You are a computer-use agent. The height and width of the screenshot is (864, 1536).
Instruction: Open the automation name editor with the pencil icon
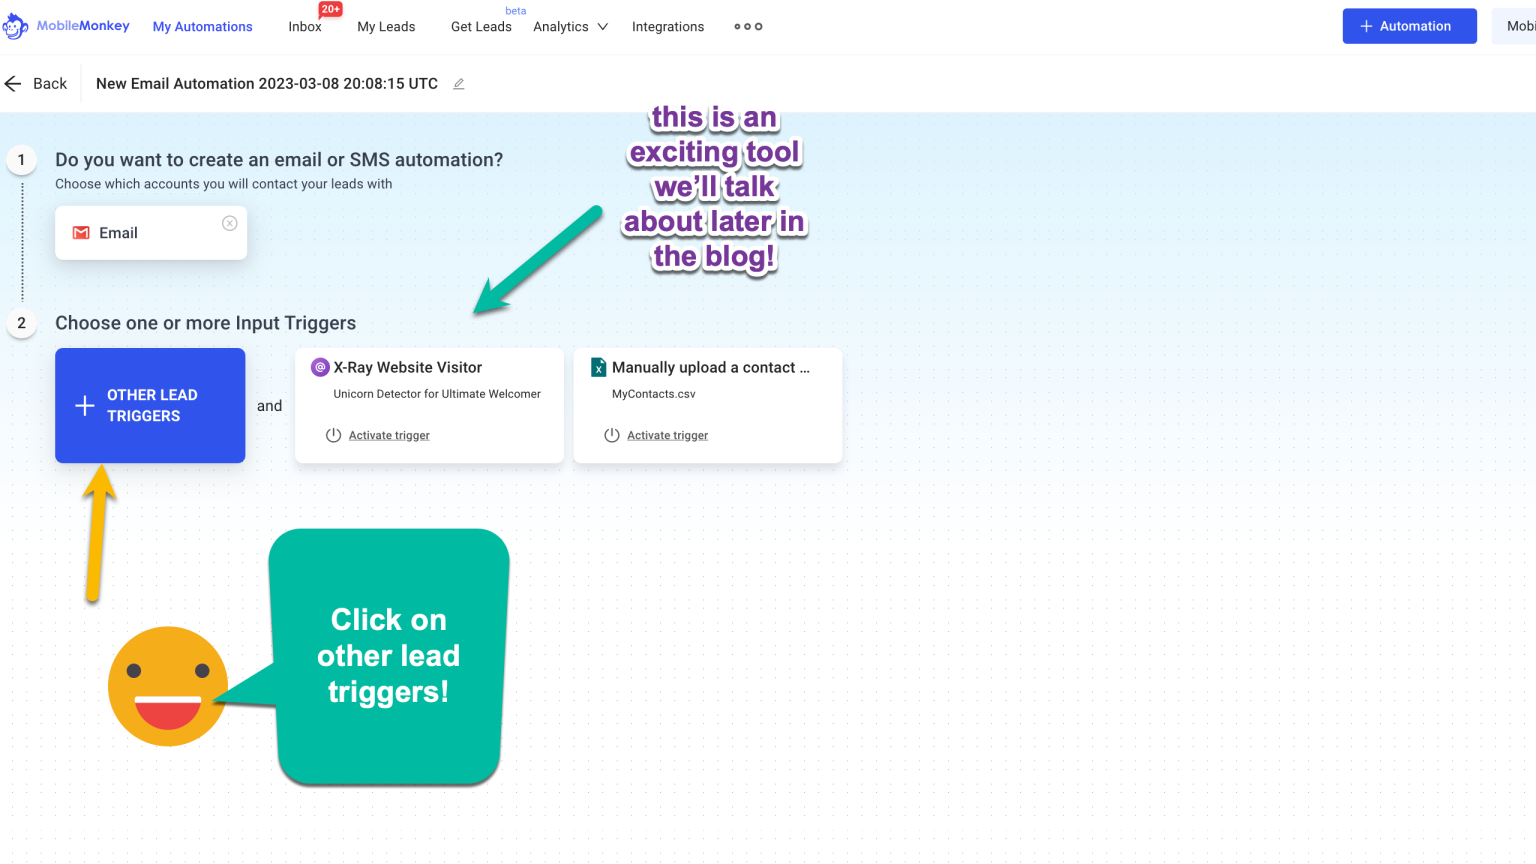458,84
